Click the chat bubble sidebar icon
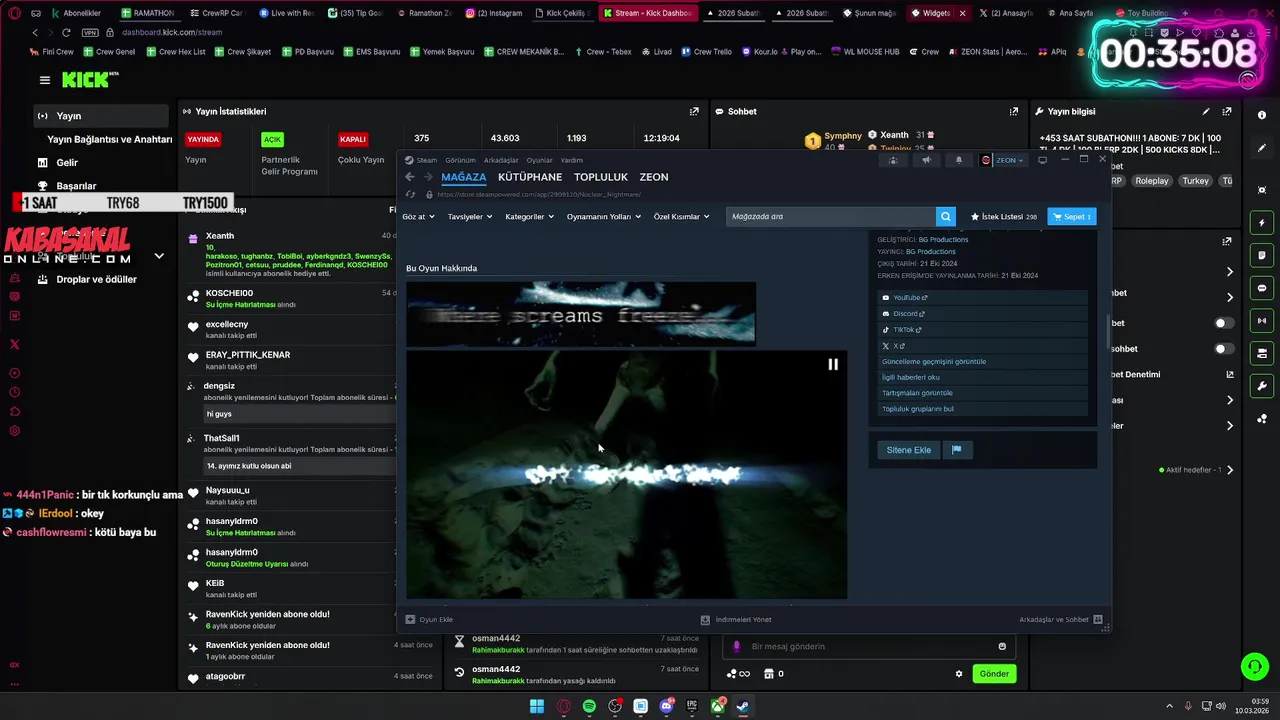 pos(1262,288)
